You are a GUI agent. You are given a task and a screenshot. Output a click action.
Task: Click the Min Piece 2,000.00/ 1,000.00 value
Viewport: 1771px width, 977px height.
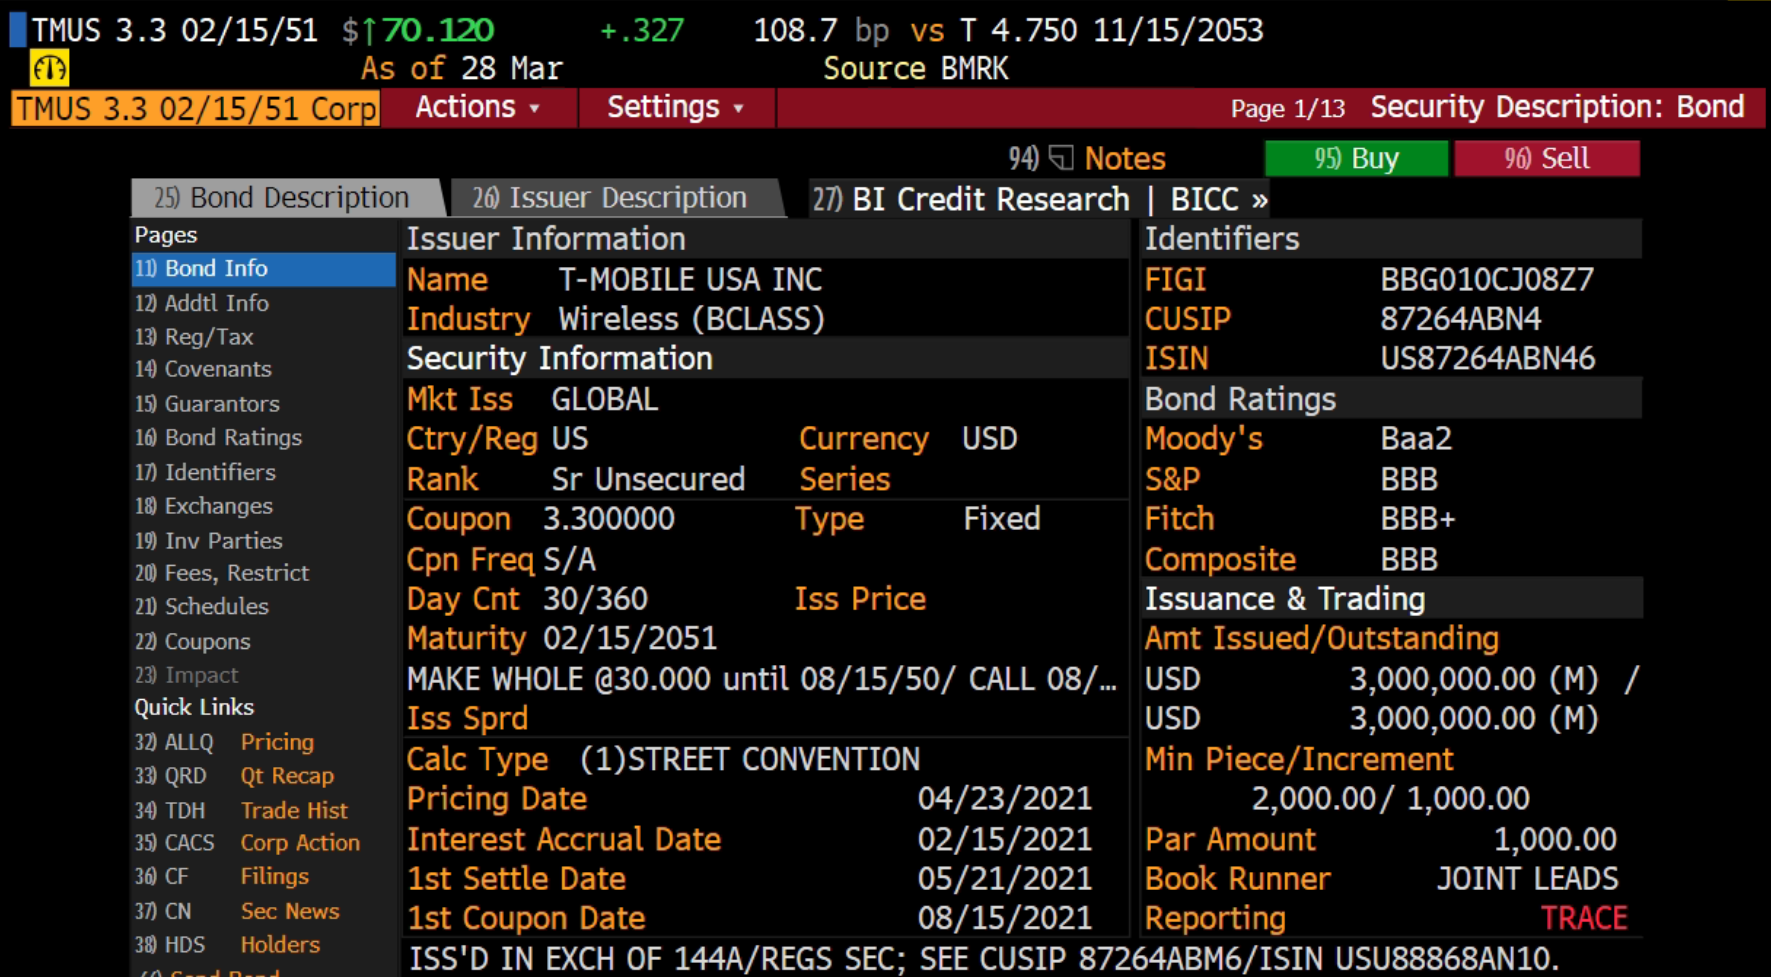(1390, 798)
